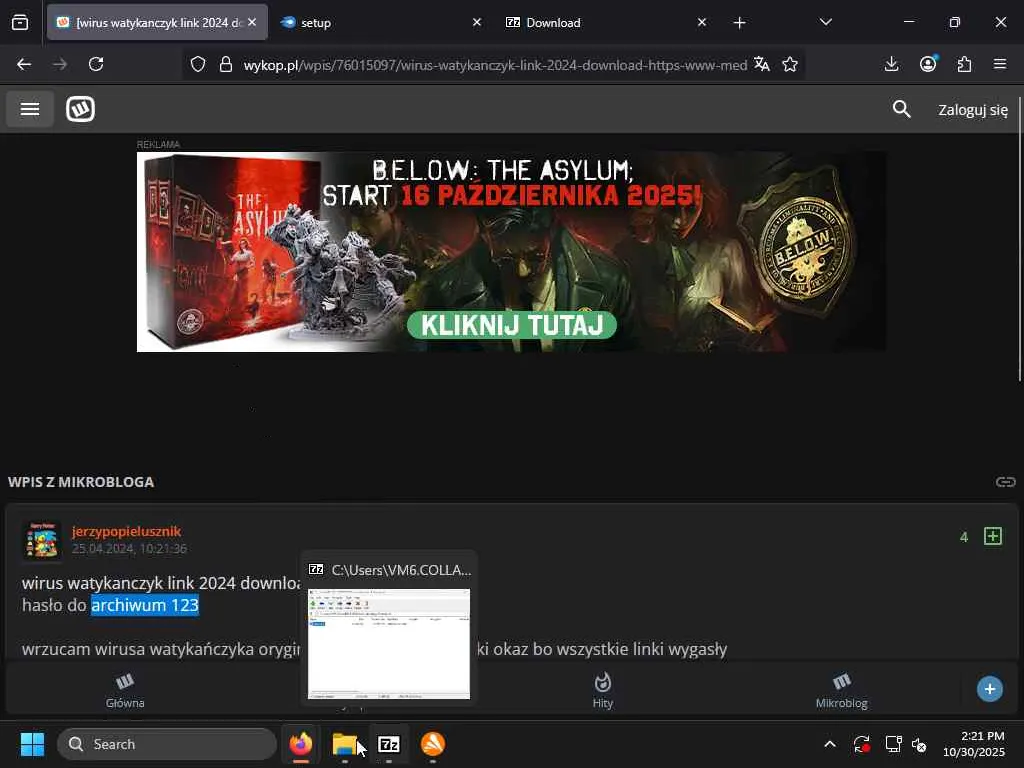This screenshot has height=768, width=1024.
Task: Open 'Hity' in bottom navigation
Action: (x=602, y=691)
